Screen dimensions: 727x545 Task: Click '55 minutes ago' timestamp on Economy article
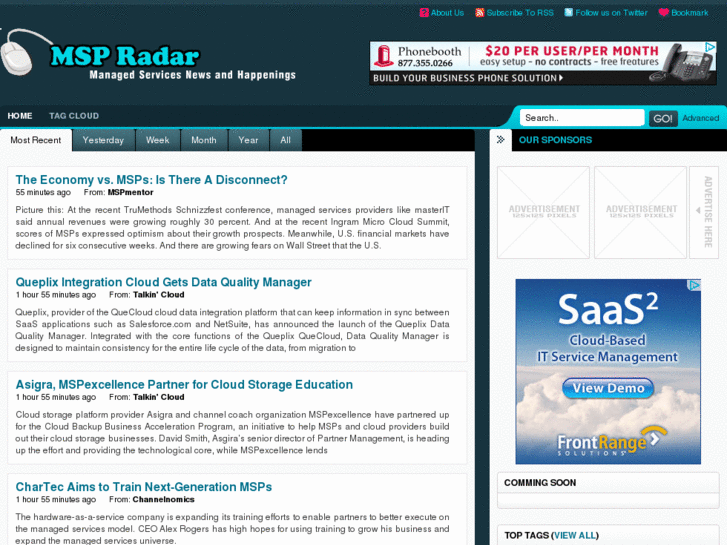click(x=43, y=192)
